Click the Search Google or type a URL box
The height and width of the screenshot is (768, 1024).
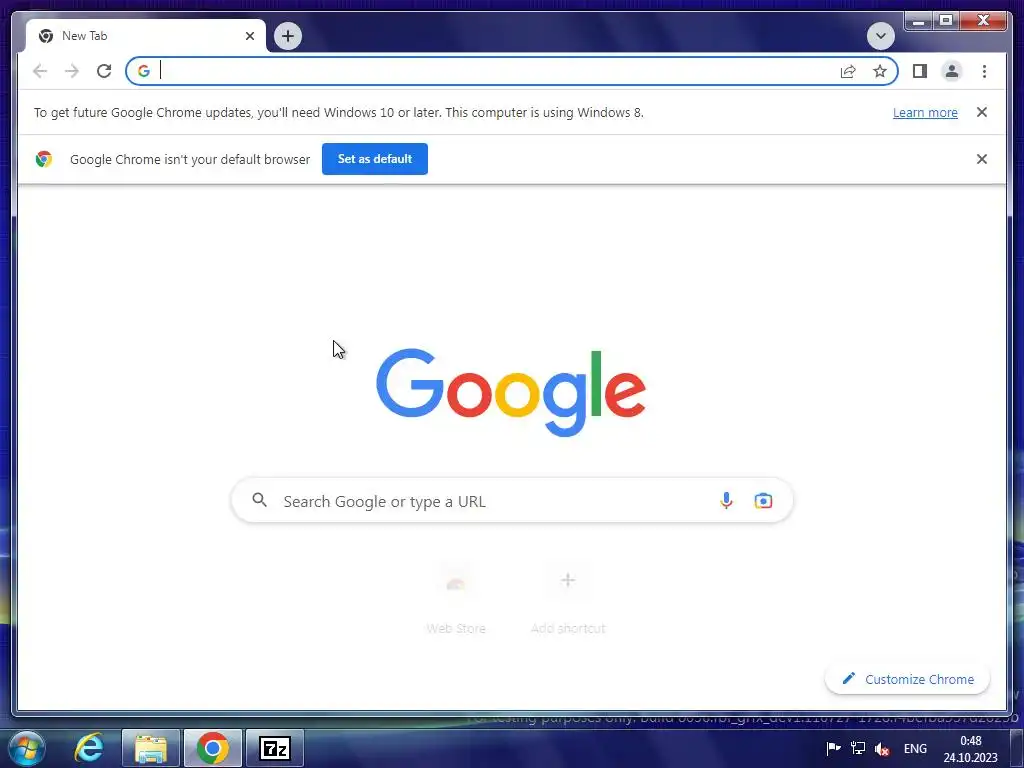[x=512, y=501]
